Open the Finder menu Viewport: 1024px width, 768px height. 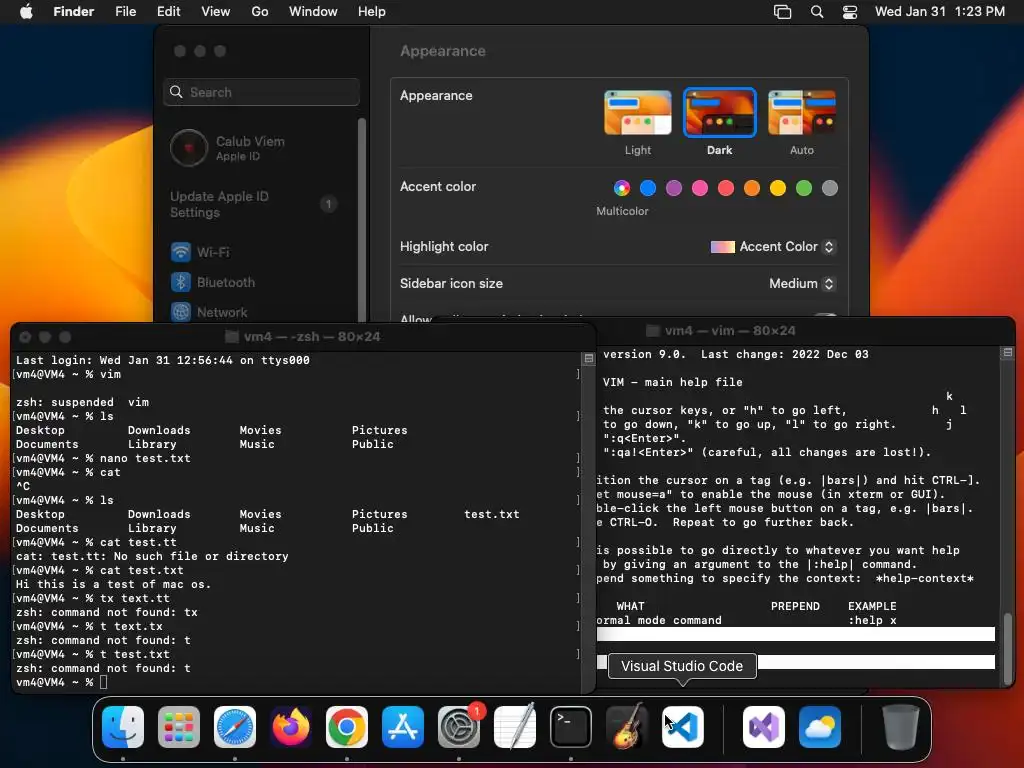pos(73,11)
